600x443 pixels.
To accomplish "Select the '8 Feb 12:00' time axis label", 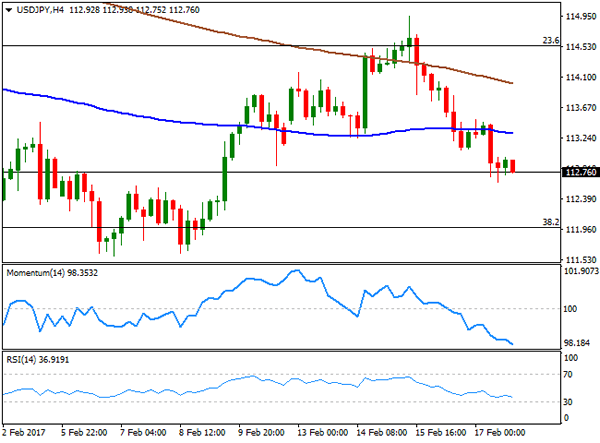I will [x=202, y=433].
